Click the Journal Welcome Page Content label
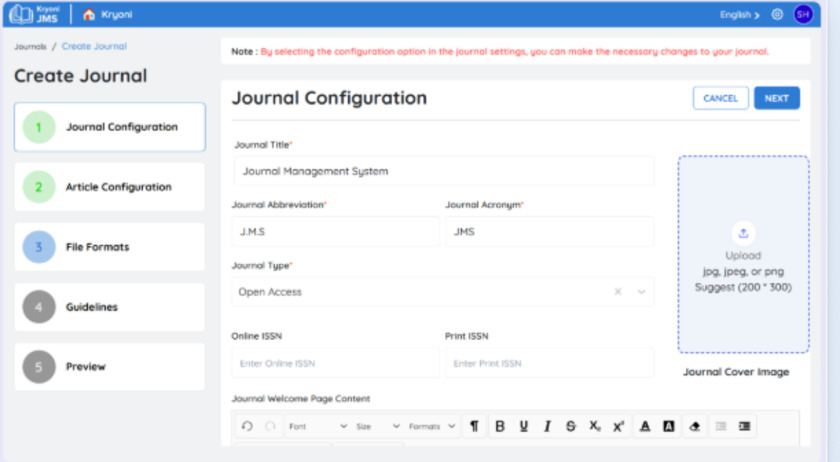The height and width of the screenshot is (462, 840). (x=301, y=398)
